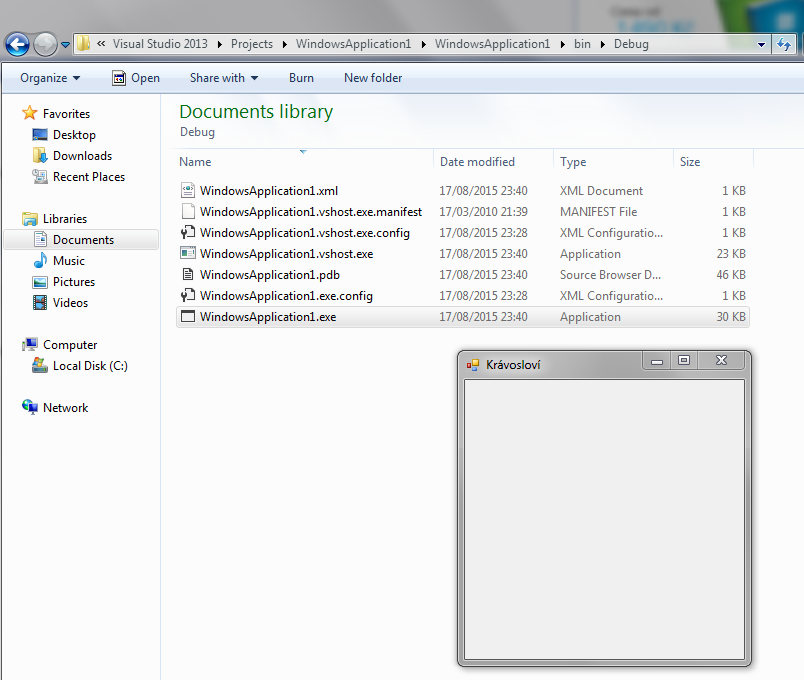Open the Music library in sidebar
The image size is (804, 680).
[68, 261]
